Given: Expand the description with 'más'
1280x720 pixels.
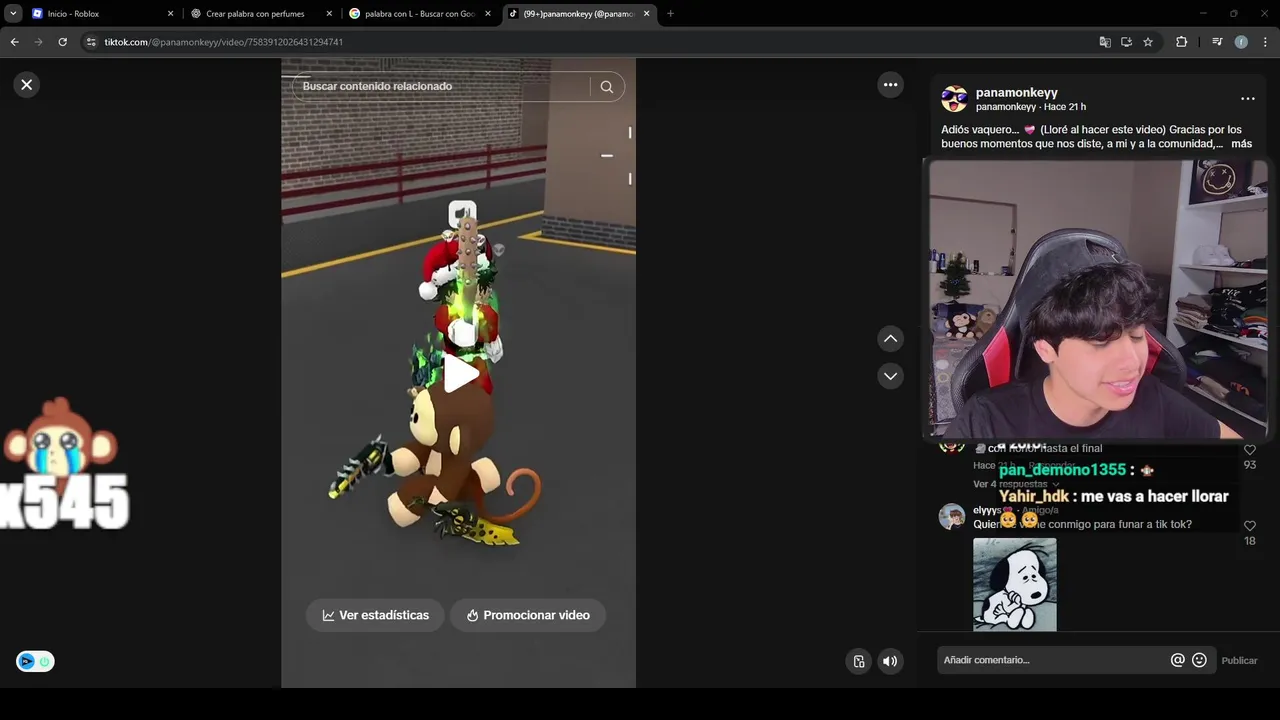Looking at the screenshot, I should click(1241, 144).
